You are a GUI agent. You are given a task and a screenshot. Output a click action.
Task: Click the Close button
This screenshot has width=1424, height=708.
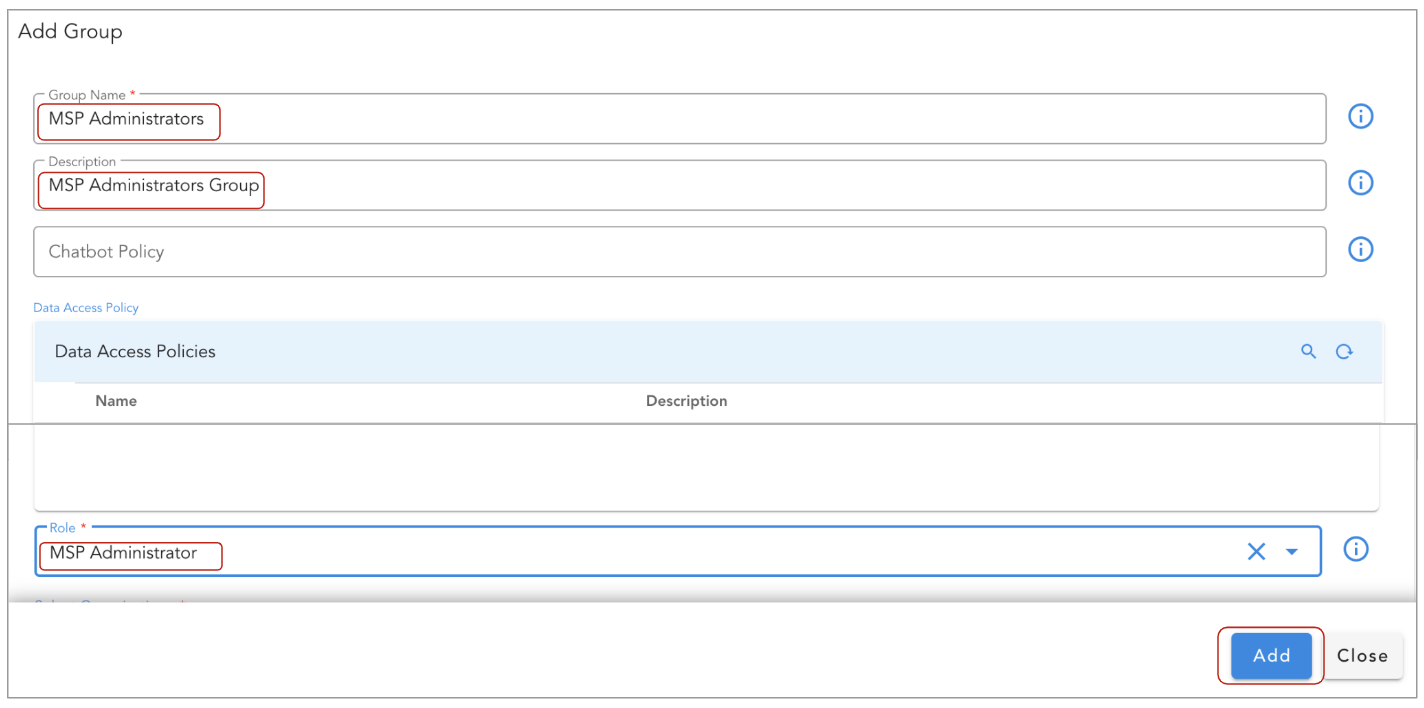(1362, 656)
